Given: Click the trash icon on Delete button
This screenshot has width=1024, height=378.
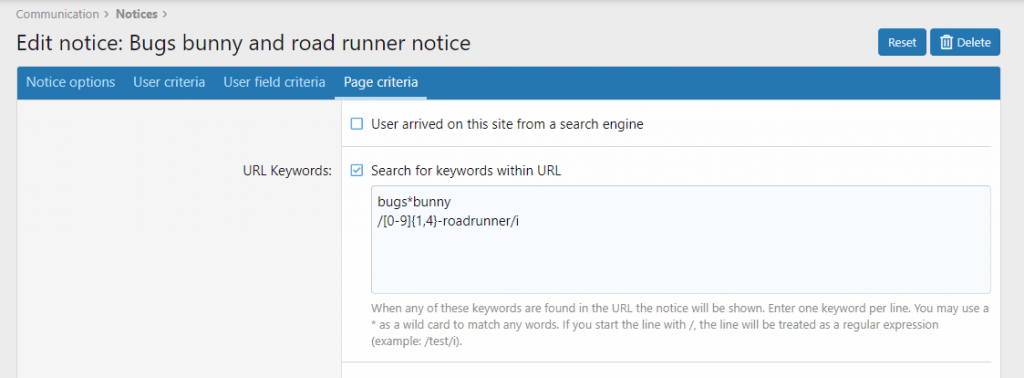Looking at the screenshot, I should point(946,42).
